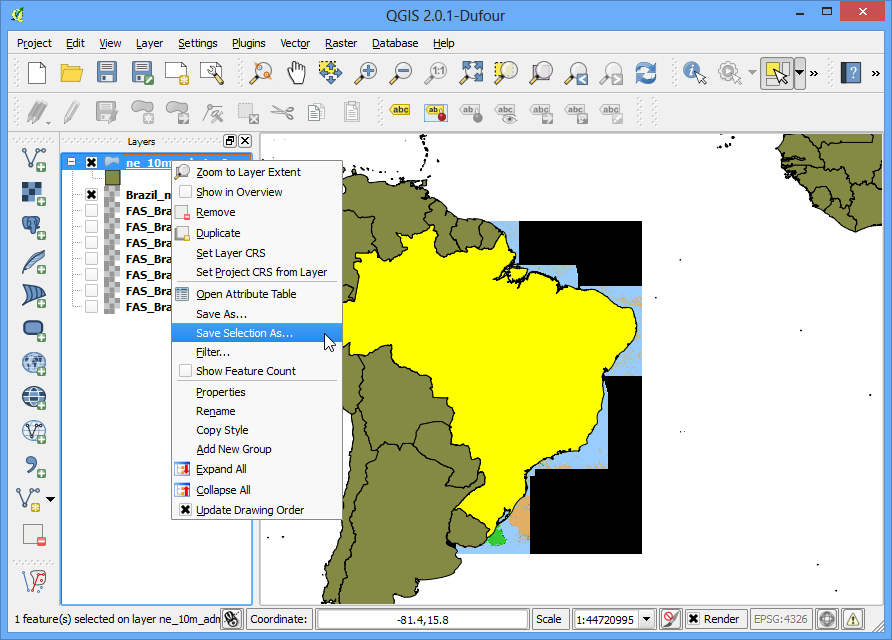This screenshot has height=640, width=892.
Task: Open the Vector menu
Action: pos(295,43)
